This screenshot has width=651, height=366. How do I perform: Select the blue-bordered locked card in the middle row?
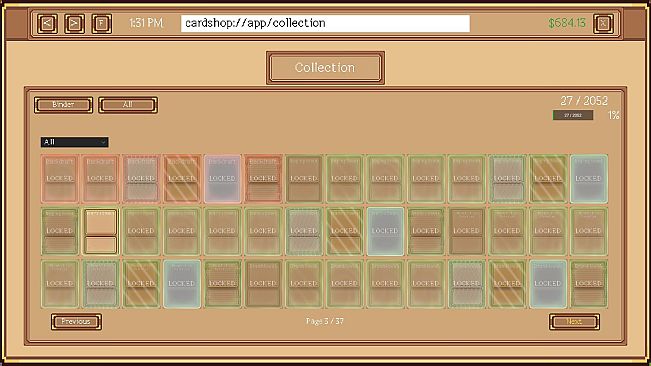click(x=385, y=232)
